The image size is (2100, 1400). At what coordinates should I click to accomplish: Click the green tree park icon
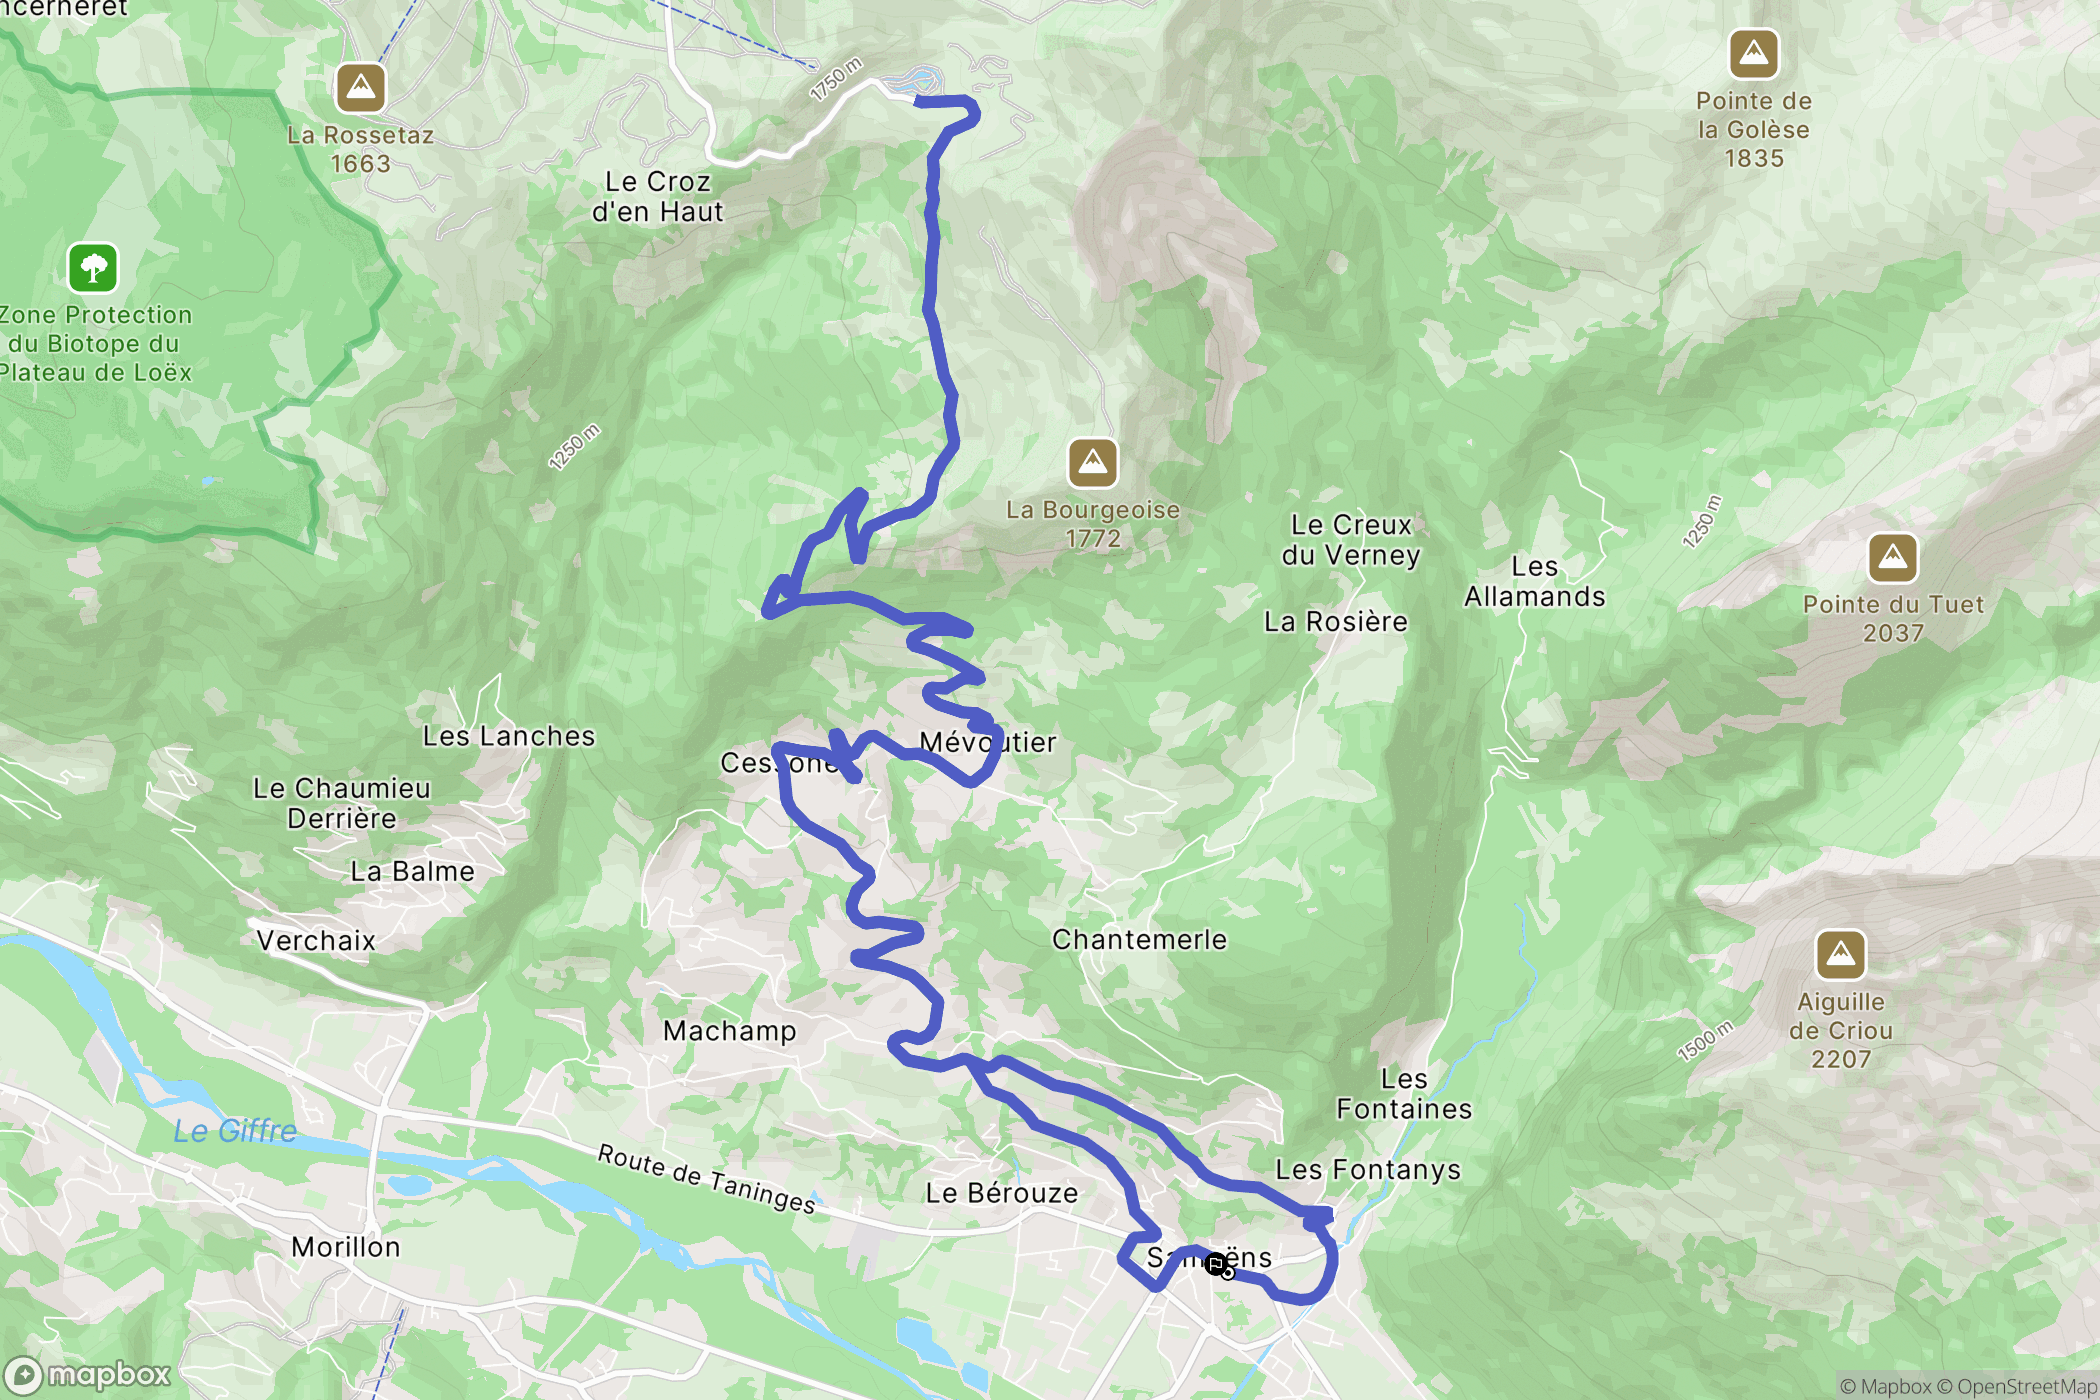93,268
